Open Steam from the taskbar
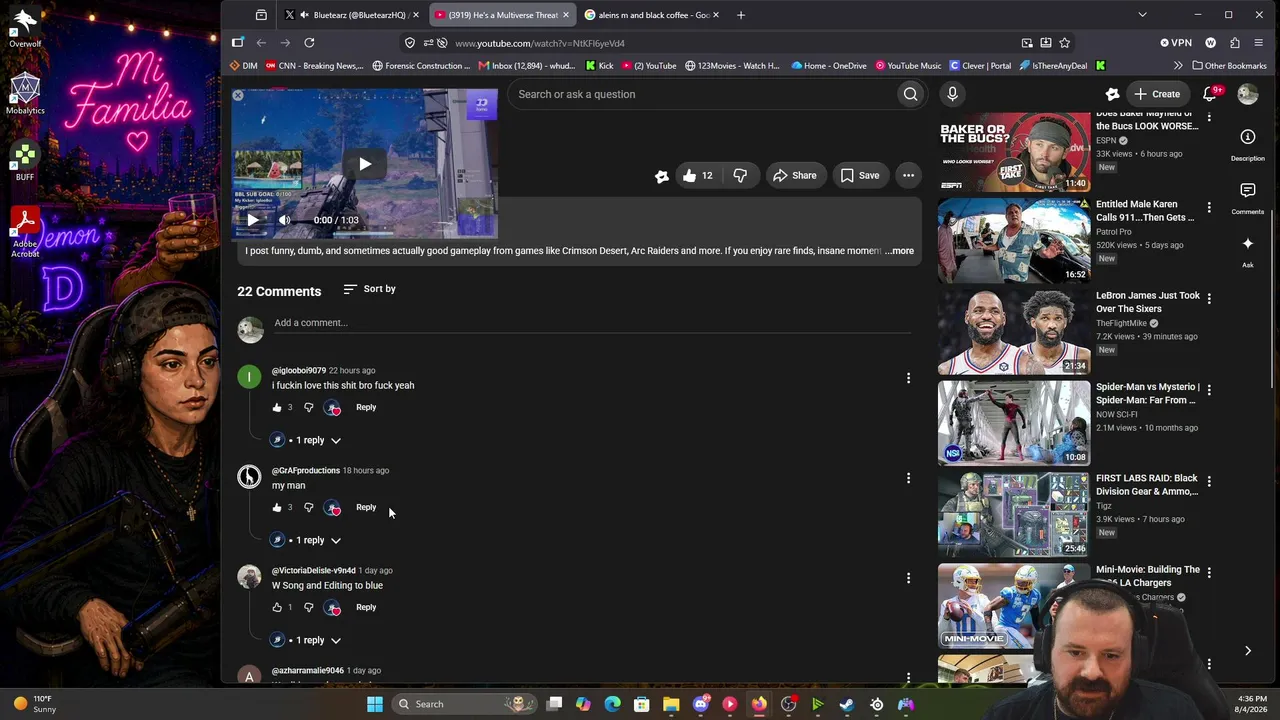 tap(847, 704)
